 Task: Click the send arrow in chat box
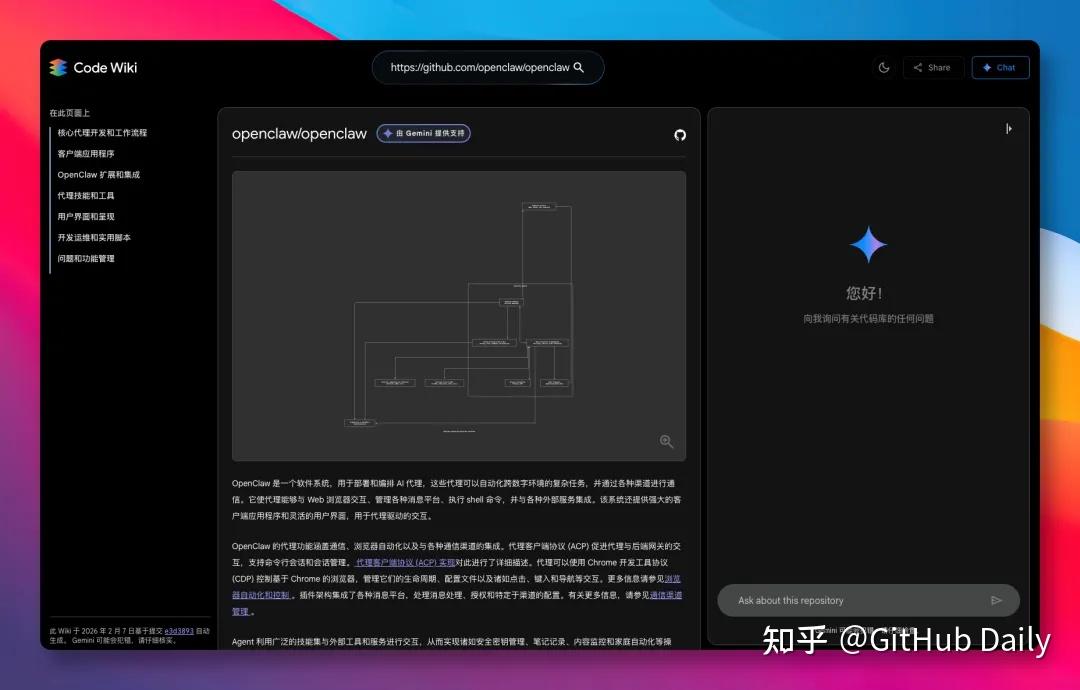point(996,600)
